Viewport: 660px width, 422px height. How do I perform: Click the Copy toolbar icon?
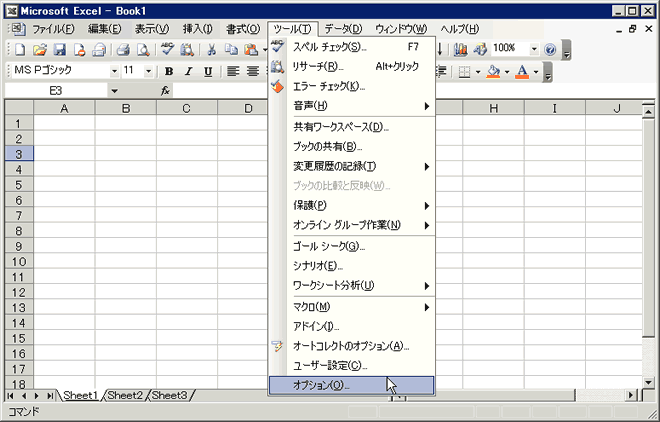[231, 50]
